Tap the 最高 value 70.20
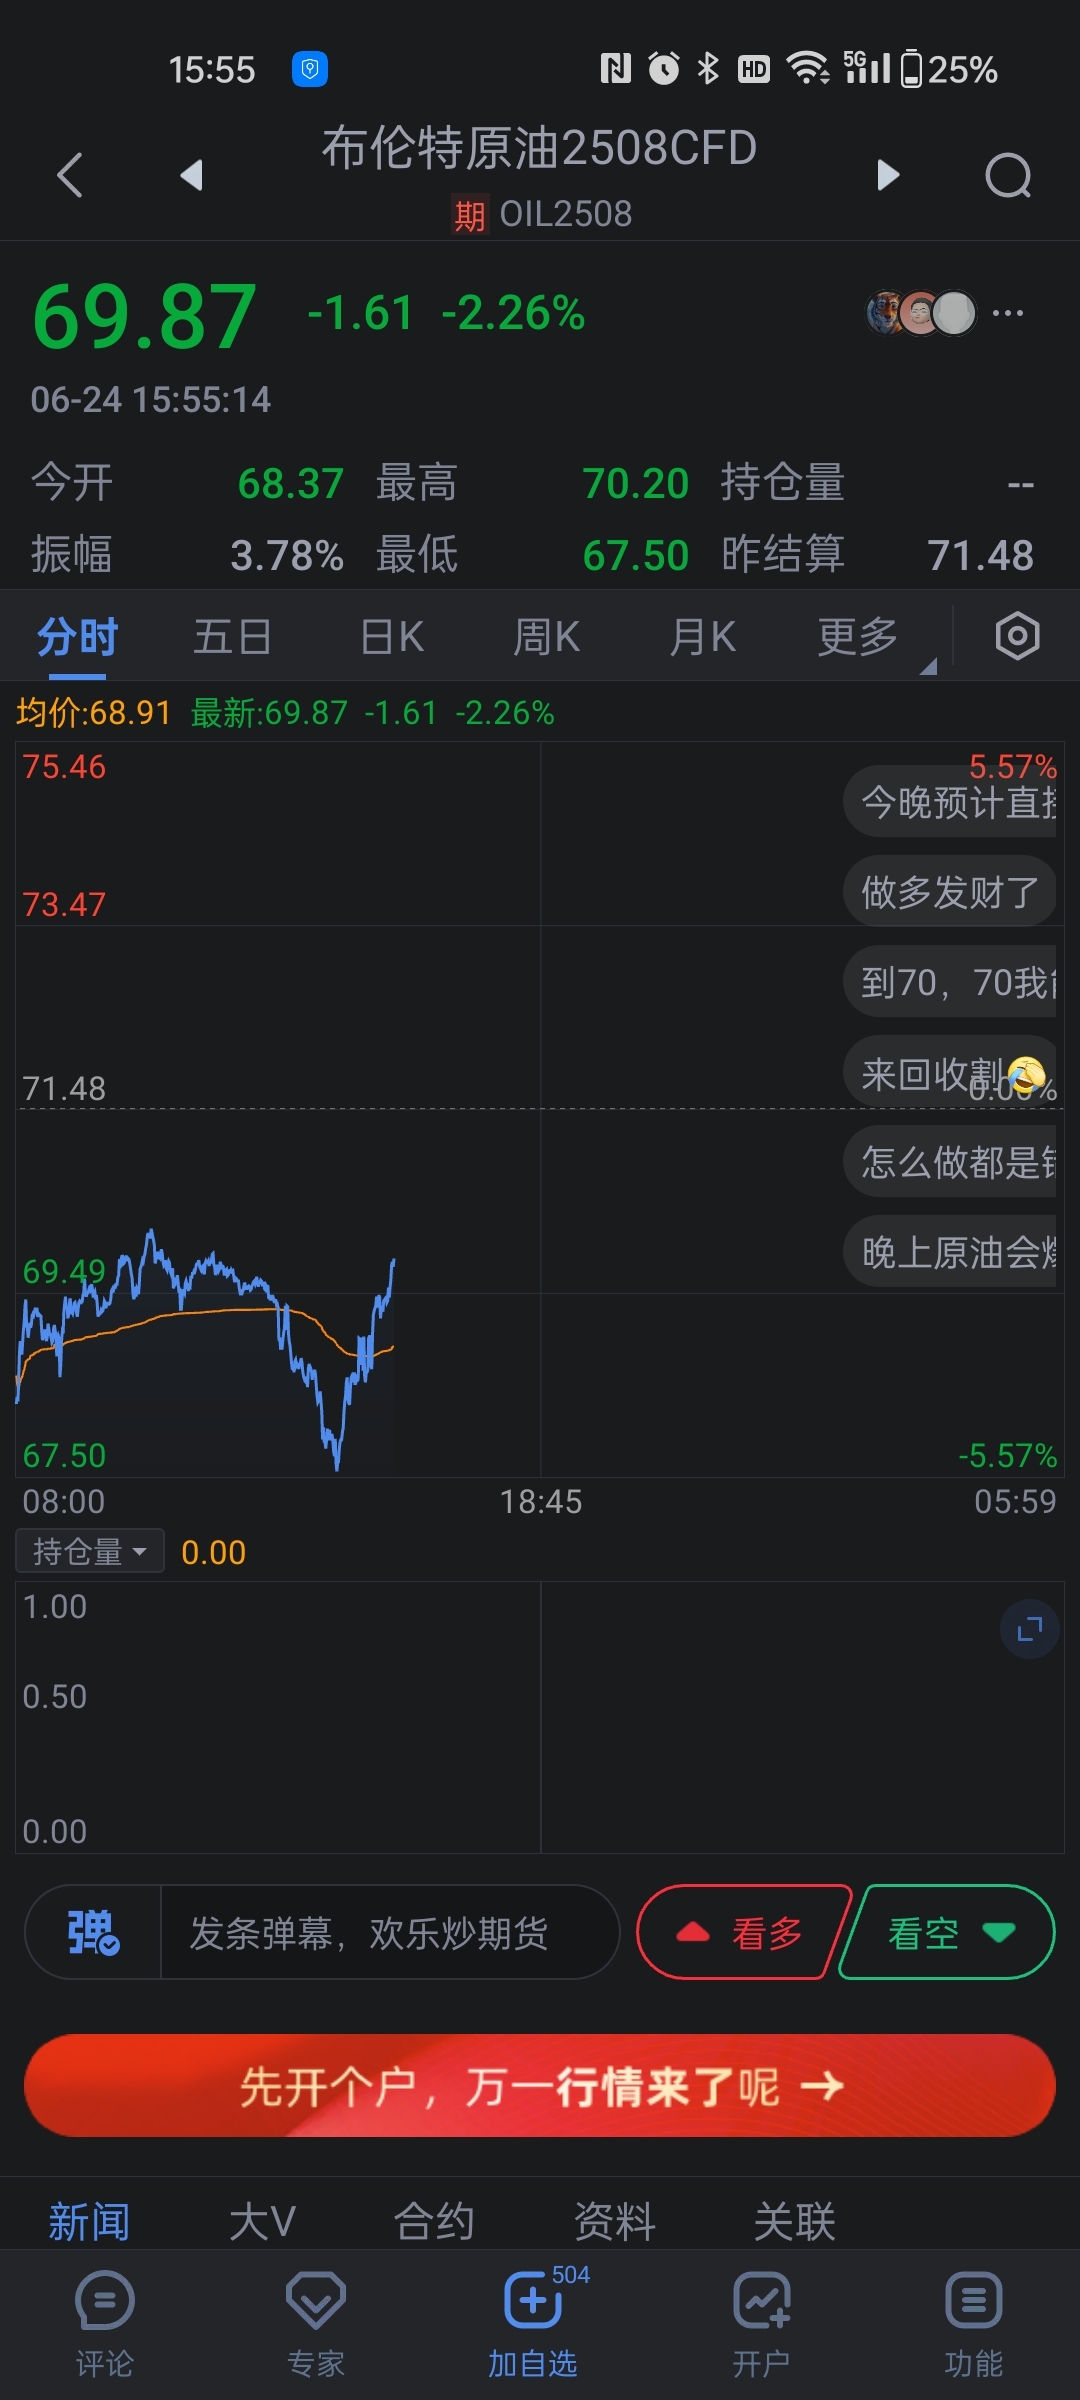Screen dimensions: 1080x2400 [636, 484]
